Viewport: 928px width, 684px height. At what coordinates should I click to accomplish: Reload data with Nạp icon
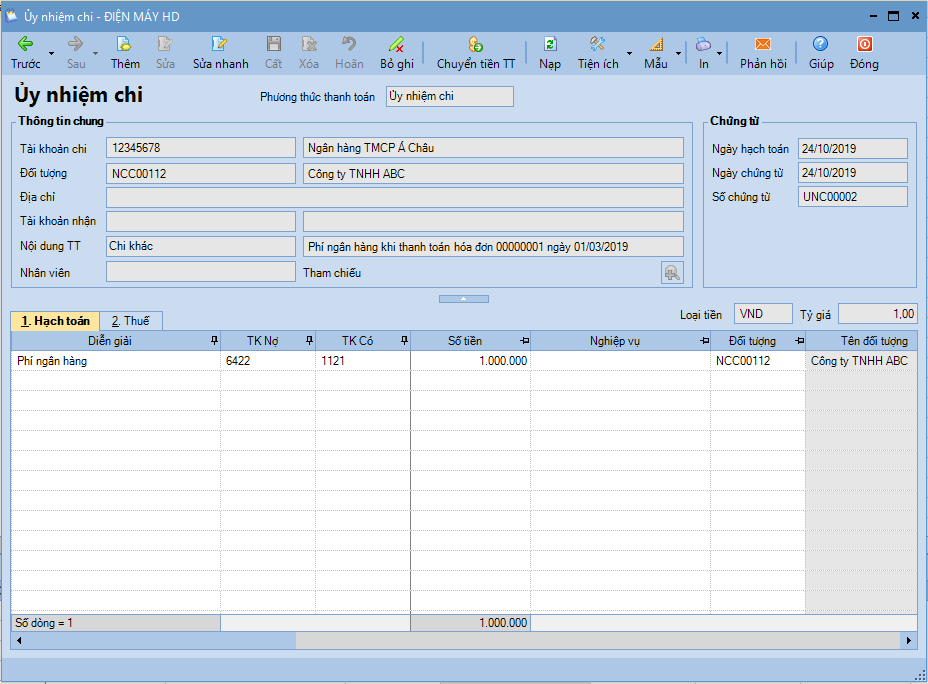pyautogui.click(x=550, y=44)
